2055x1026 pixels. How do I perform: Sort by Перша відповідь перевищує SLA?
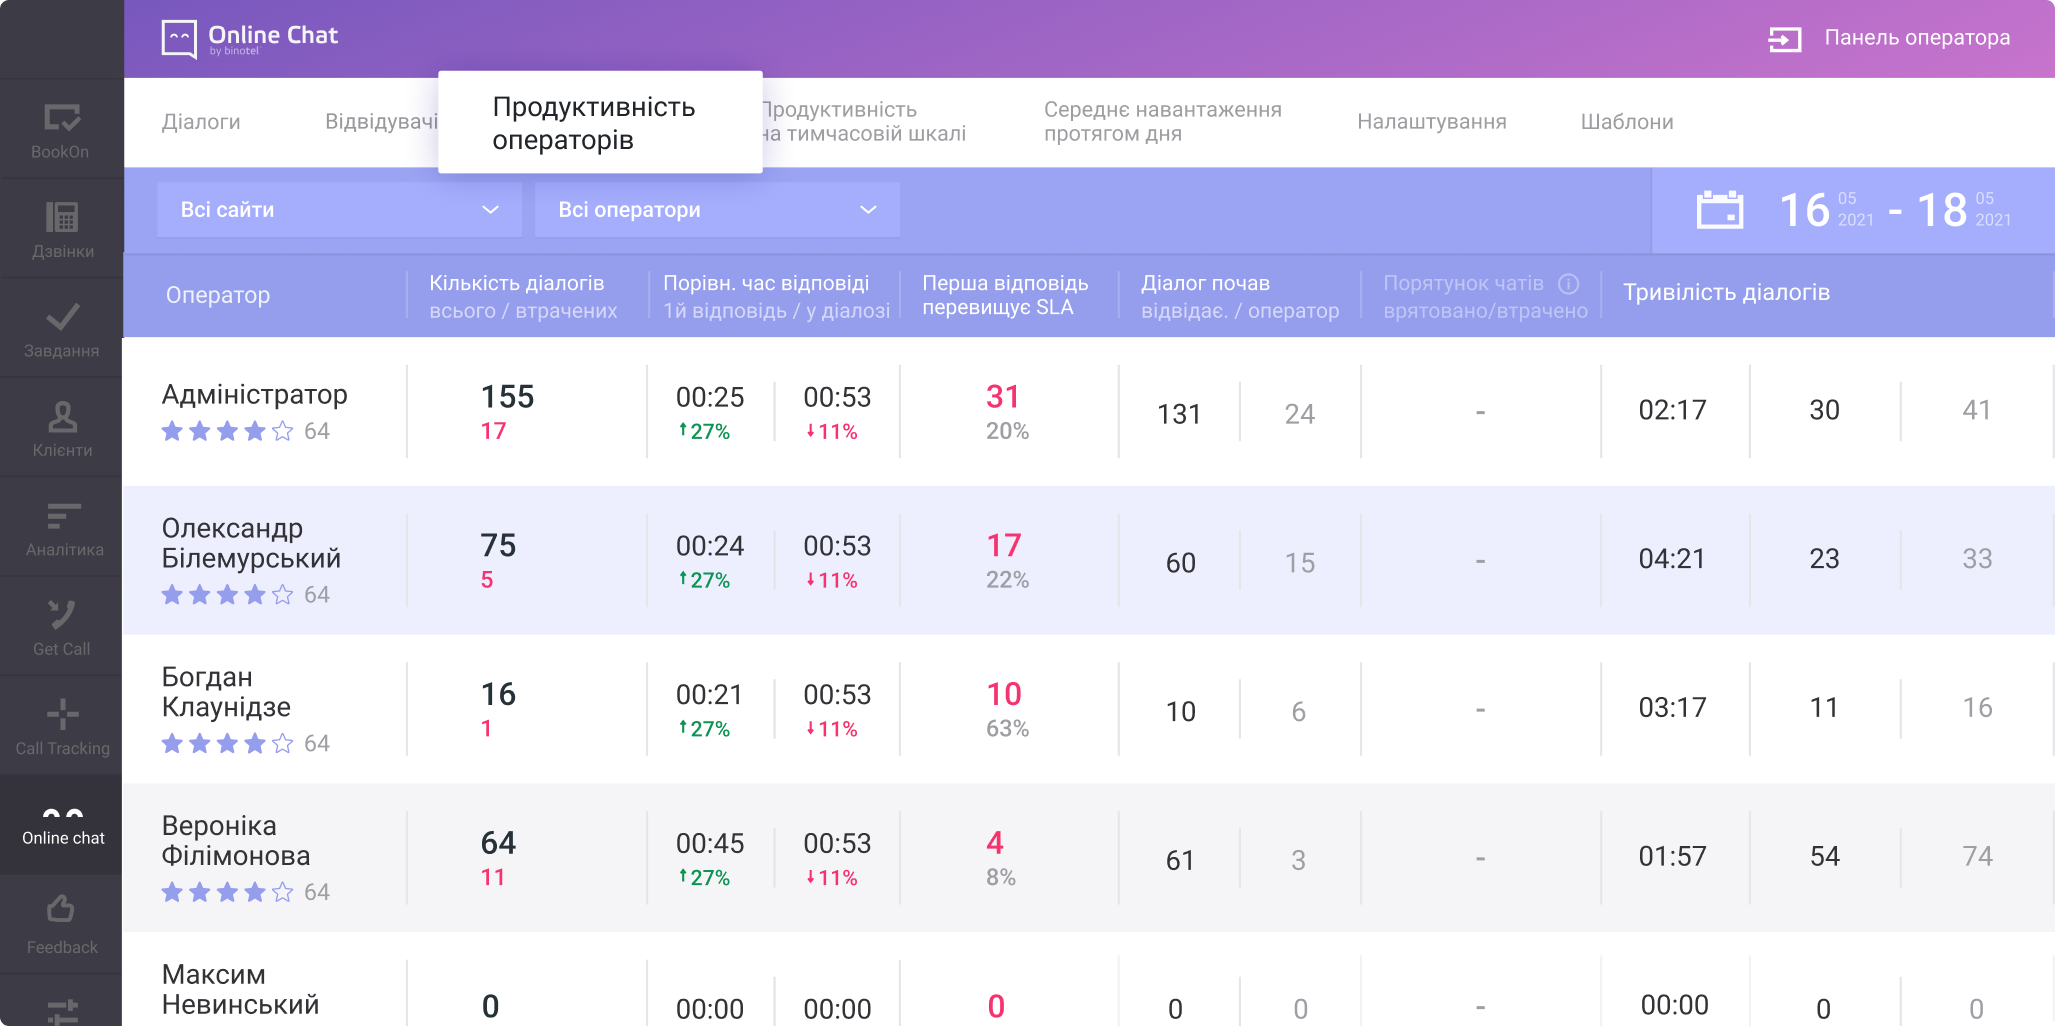(1005, 295)
